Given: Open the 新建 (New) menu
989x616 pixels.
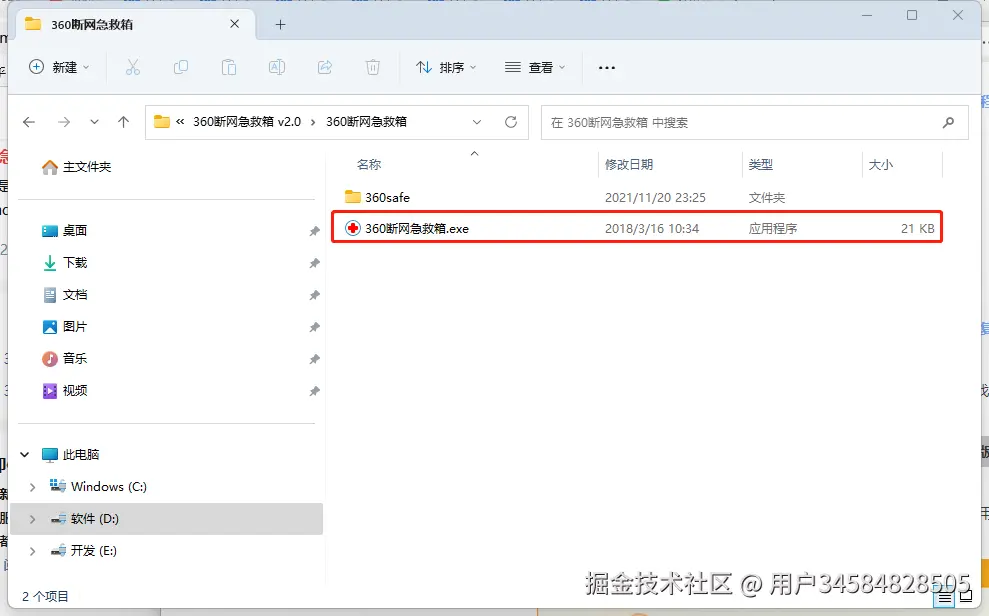Looking at the screenshot, I should (x=59, y=67).
